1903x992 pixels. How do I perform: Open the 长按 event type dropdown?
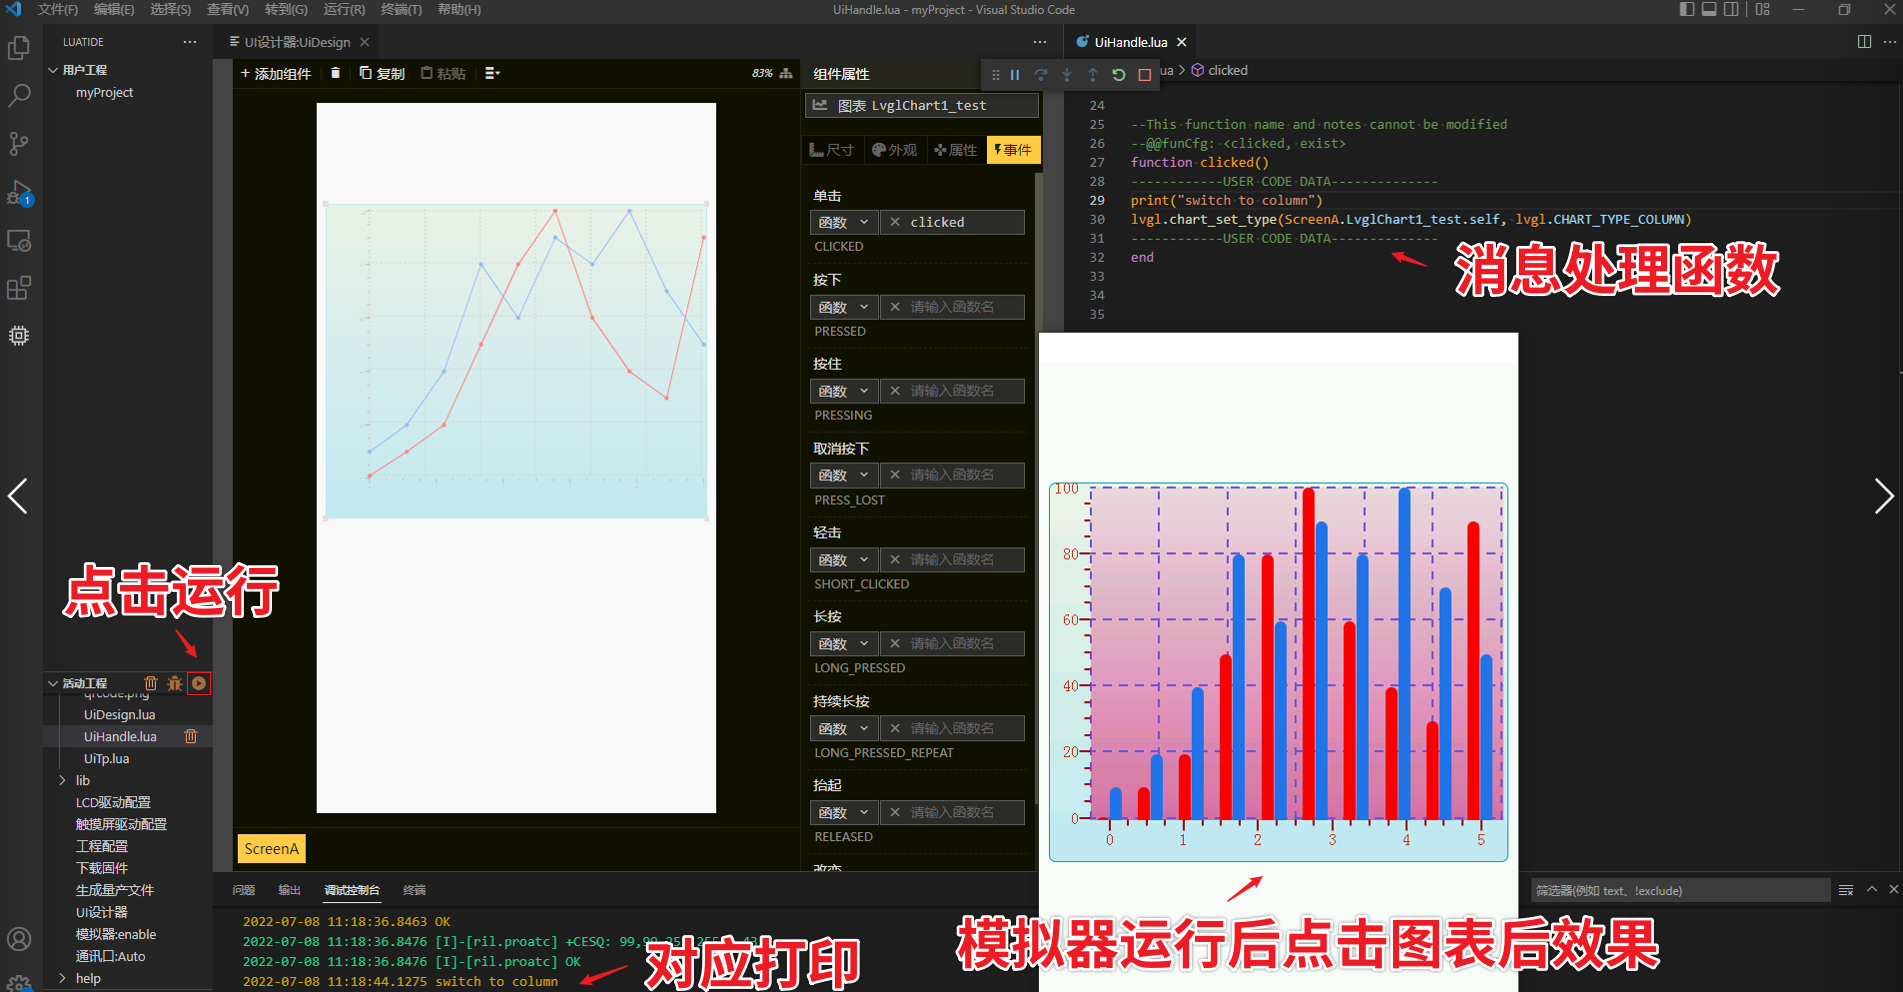pos(844,644)
